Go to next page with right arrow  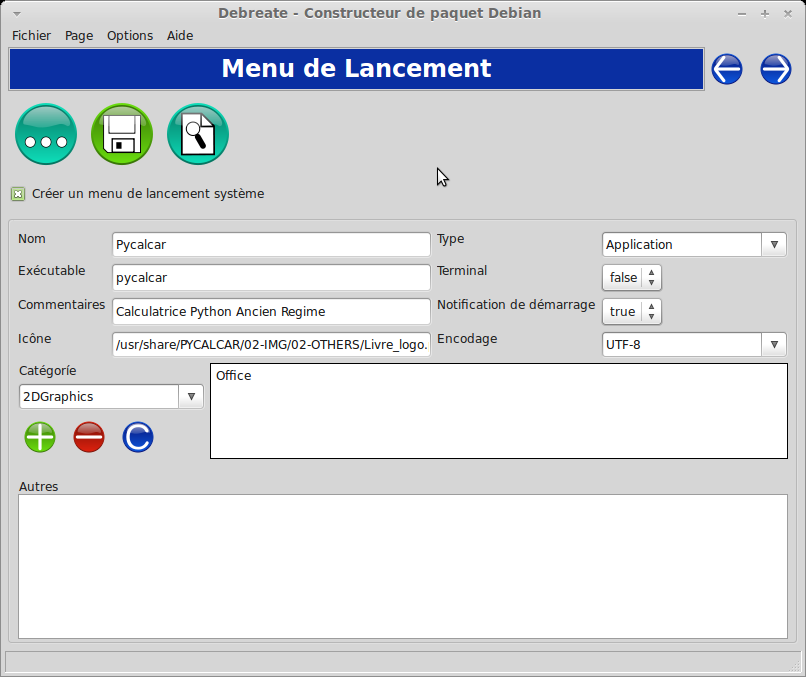pos(776,69)
